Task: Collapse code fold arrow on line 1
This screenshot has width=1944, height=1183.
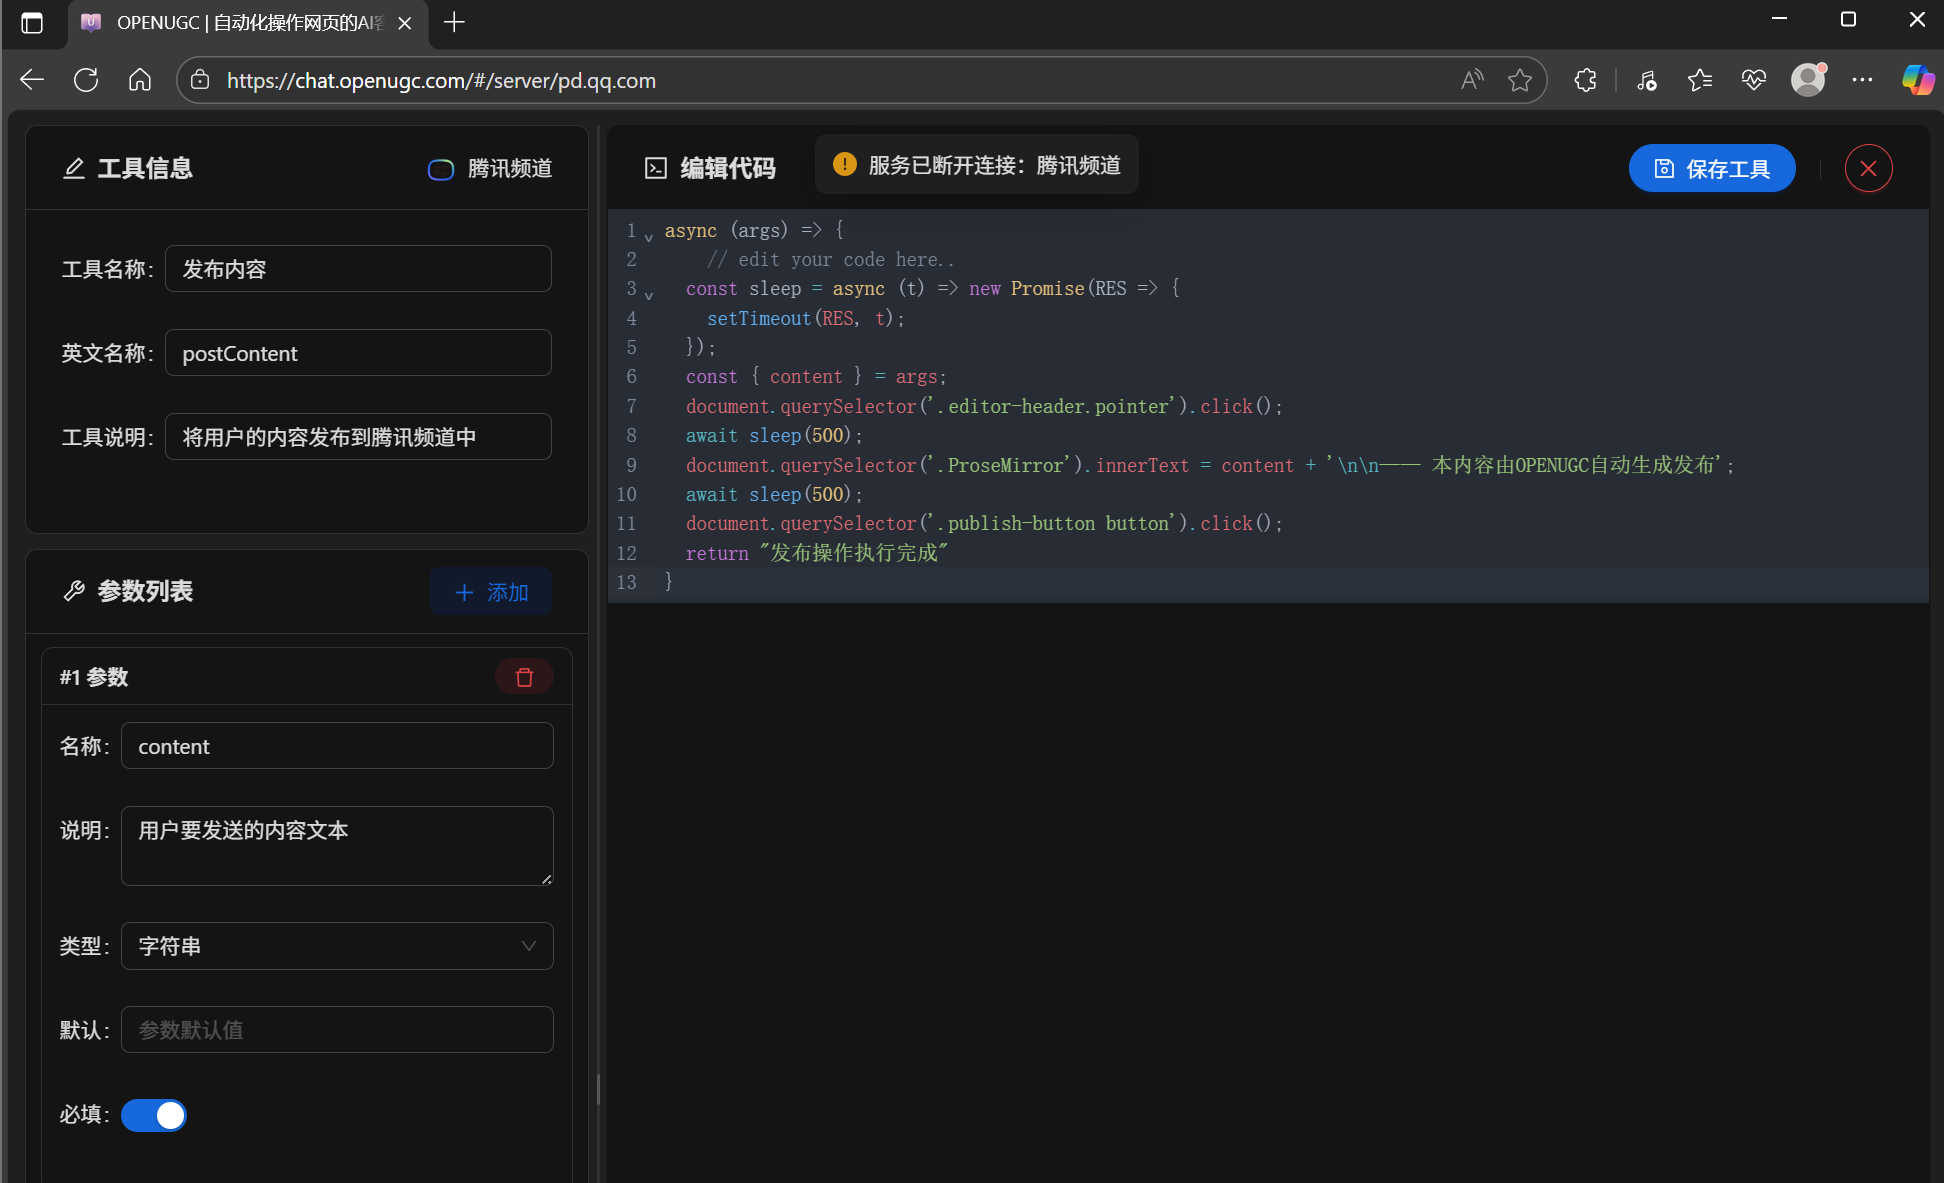Action: (649, 236)
